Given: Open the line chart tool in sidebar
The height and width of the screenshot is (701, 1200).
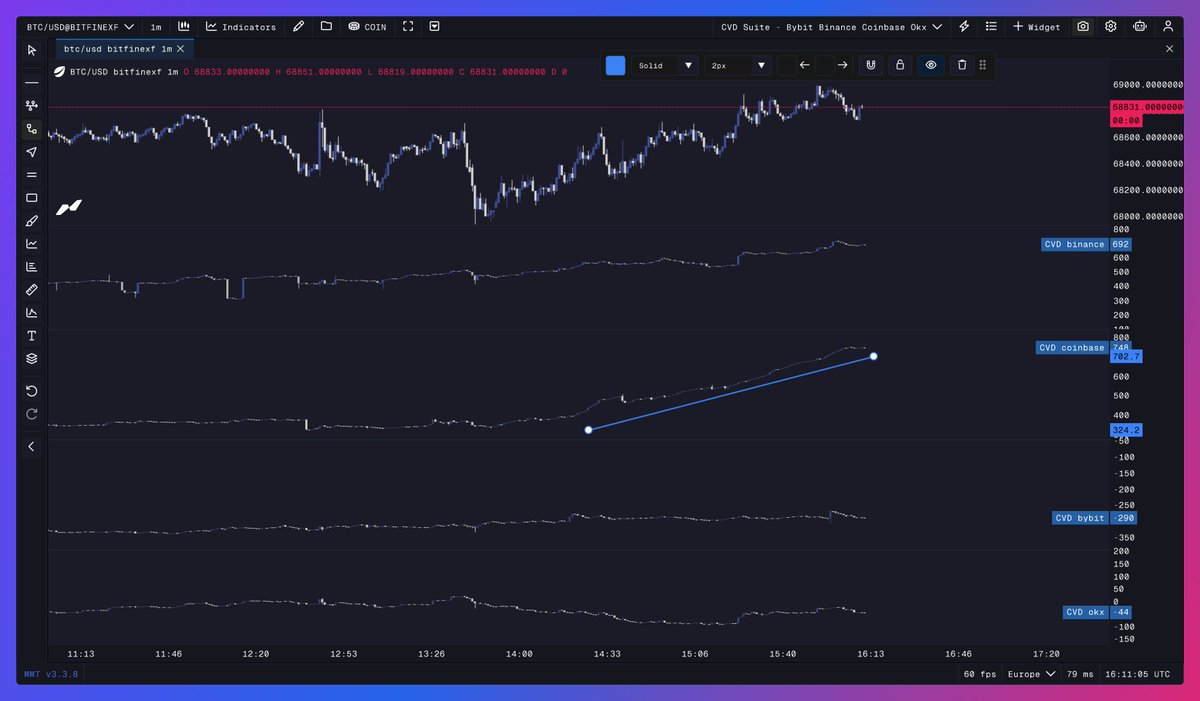Looking at the screenshot, I should tap(31, 244).
